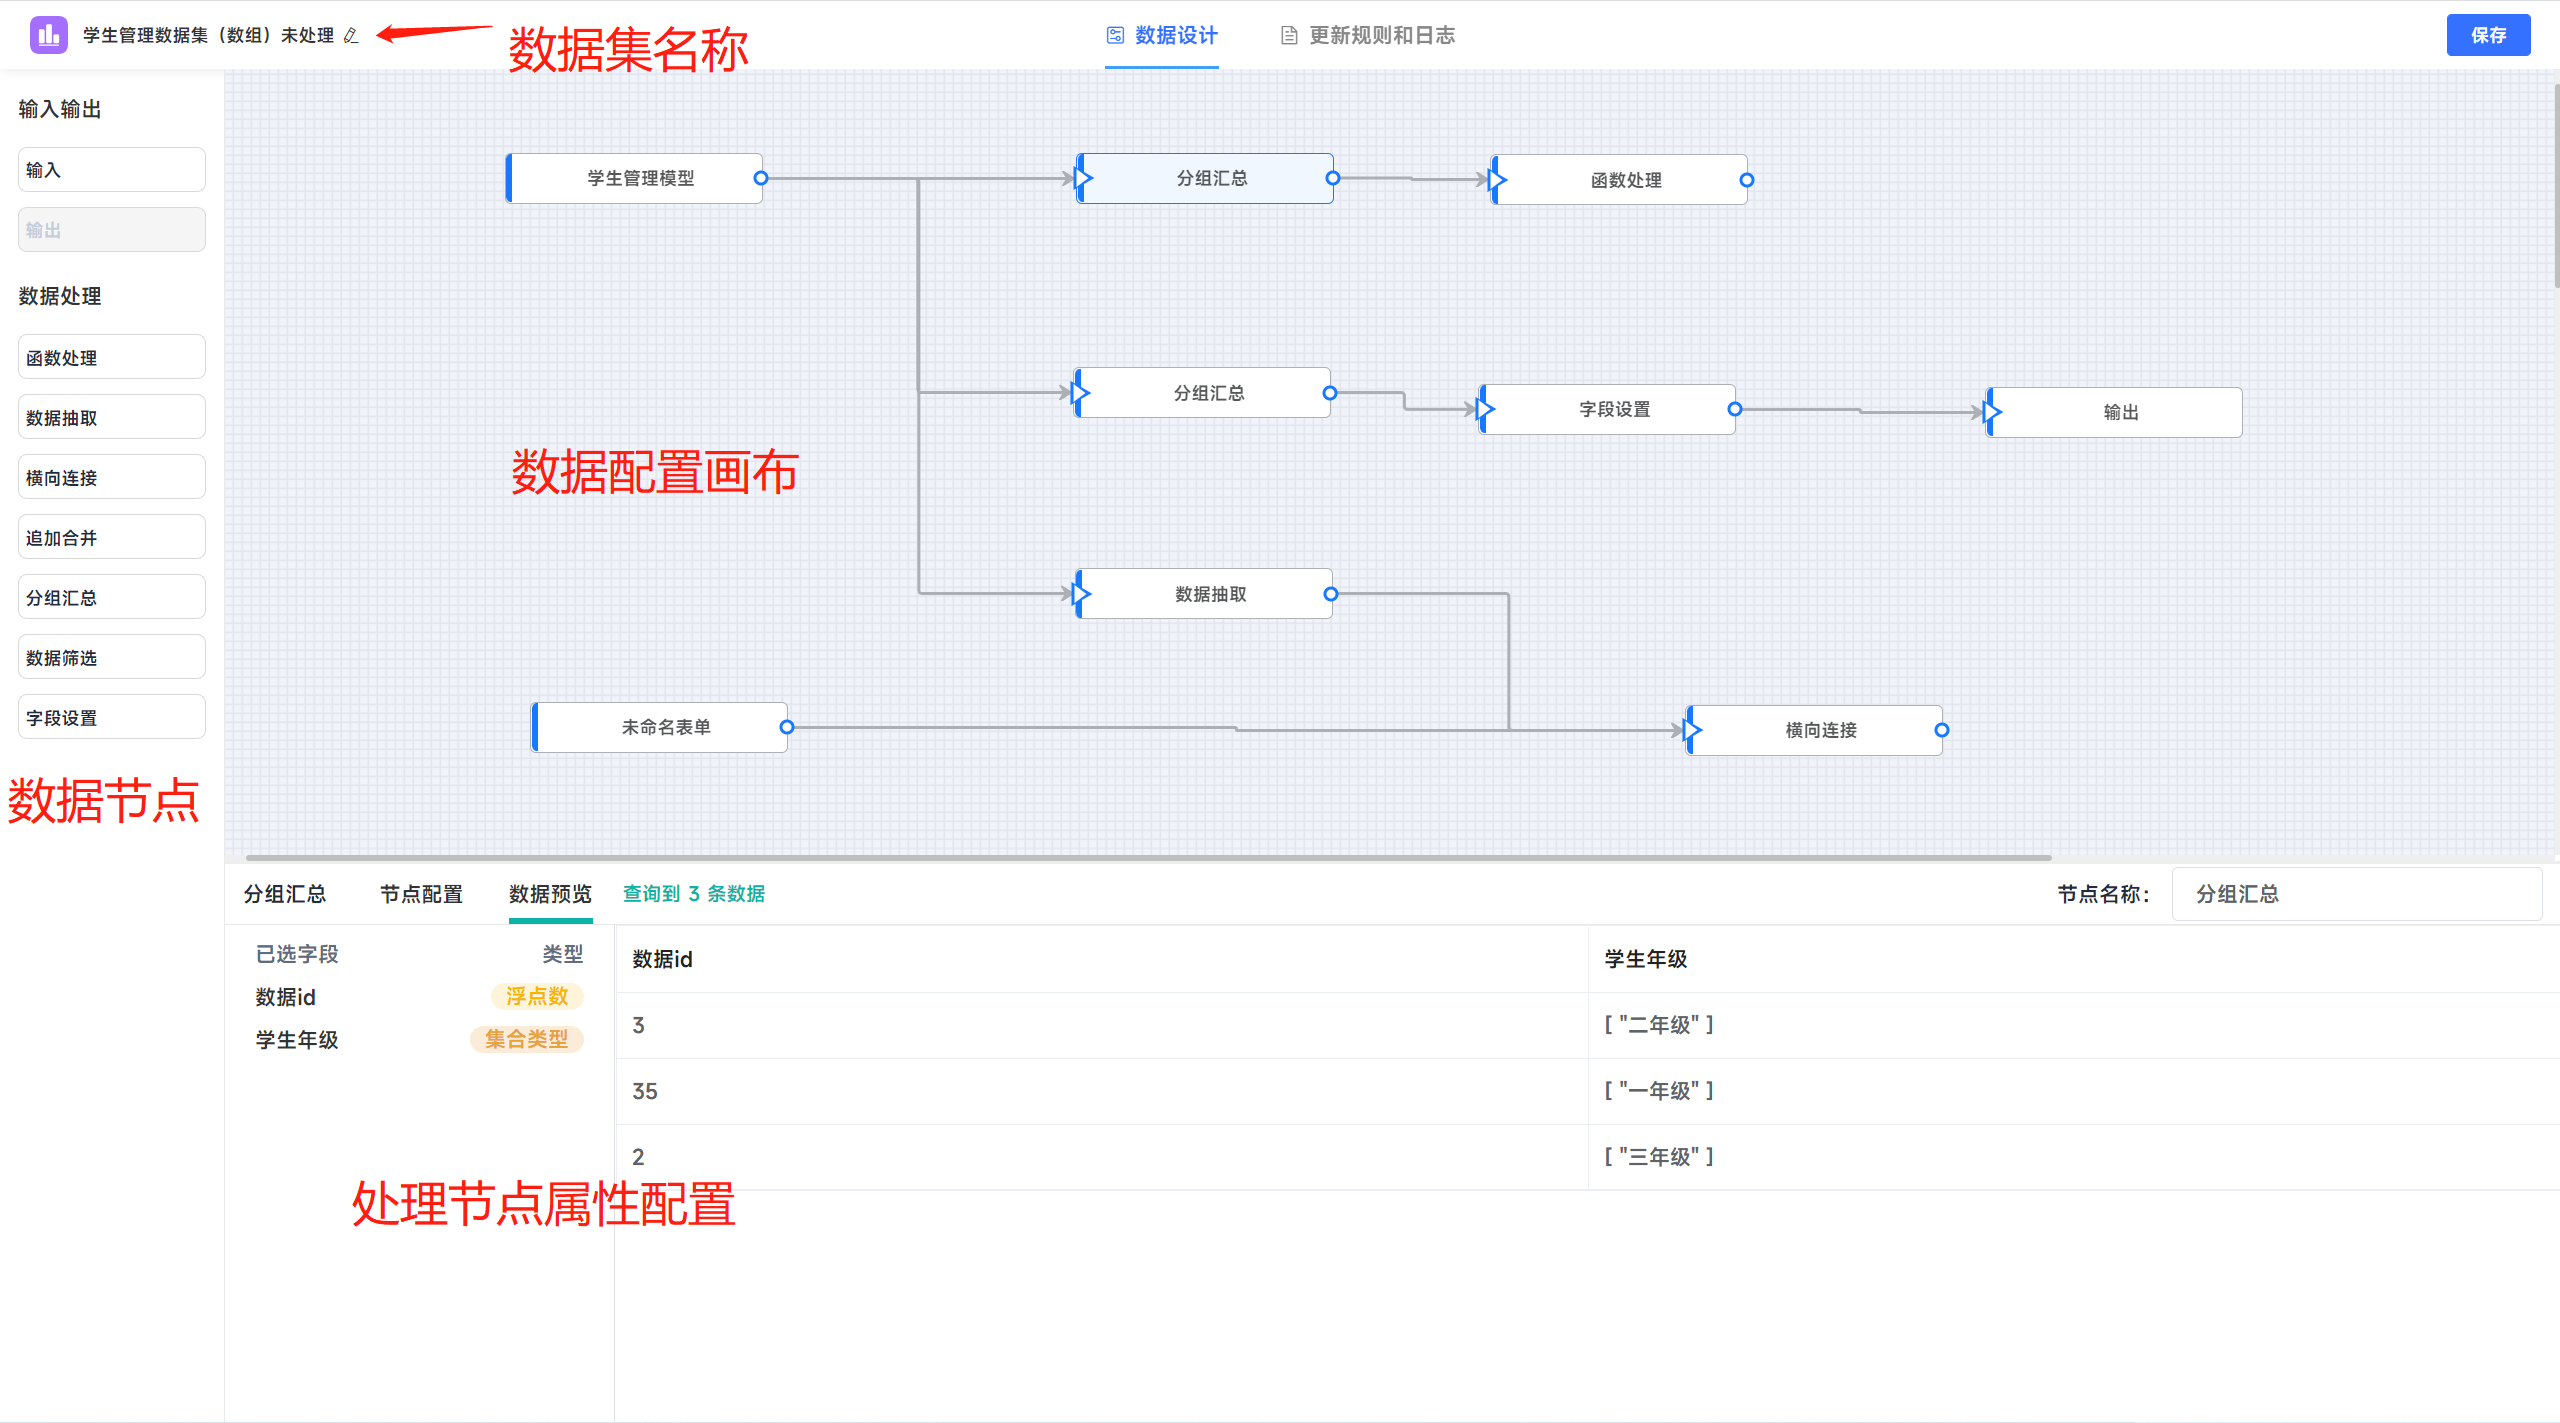Select highlighted top 分组汇总 canvas node
The image size is (2560, 1423).
[1207, 178]
